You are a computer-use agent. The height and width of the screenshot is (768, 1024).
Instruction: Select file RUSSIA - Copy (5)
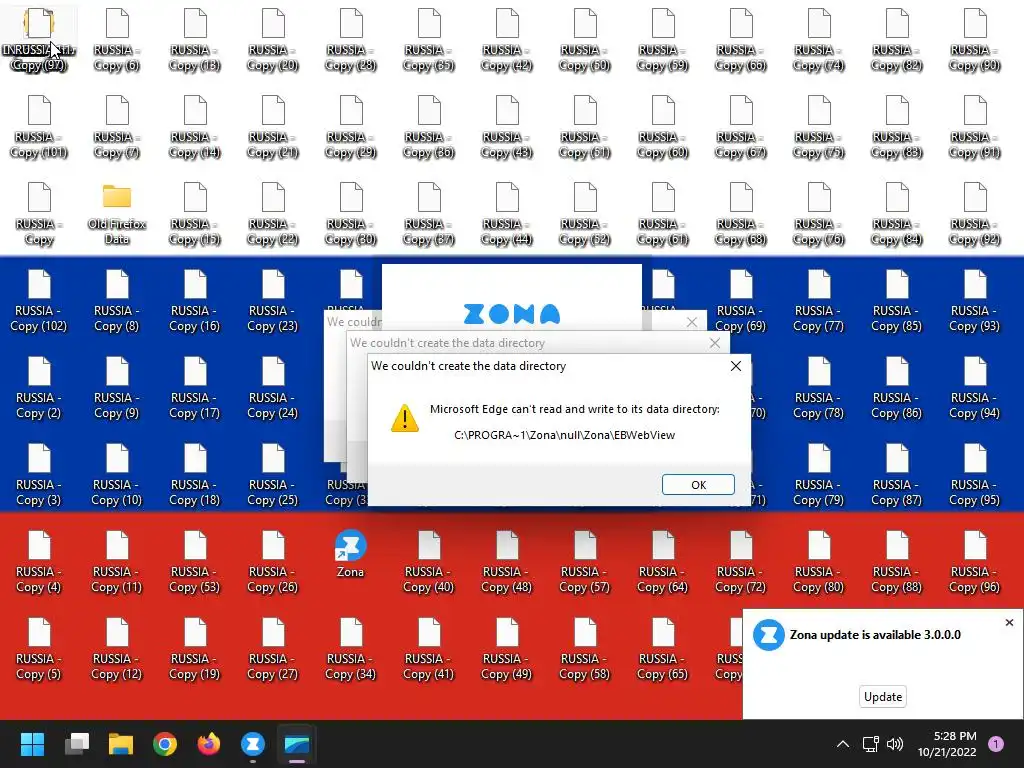pos(39,648)
